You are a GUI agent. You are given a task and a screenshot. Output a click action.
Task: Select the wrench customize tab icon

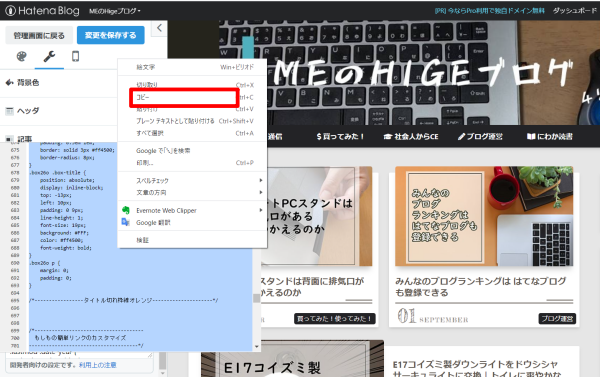pos(49,57)
